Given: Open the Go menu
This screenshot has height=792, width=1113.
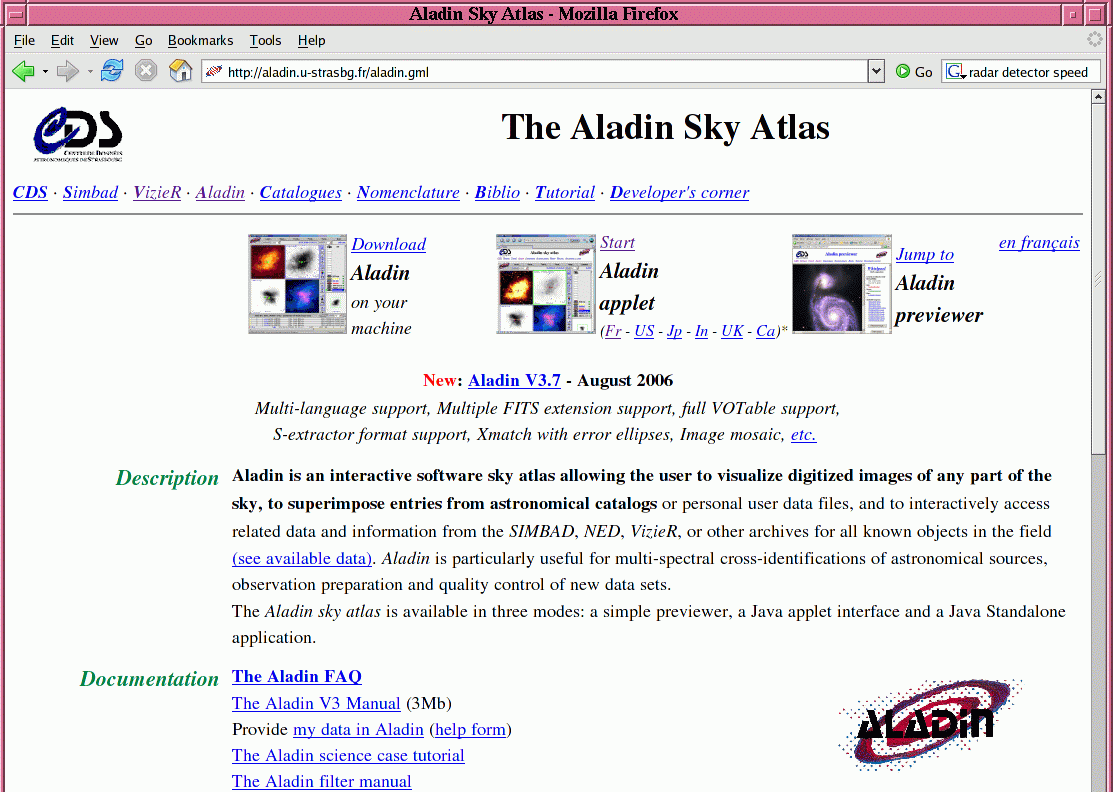Looking at the screenshot, I should [x=143, y=40].
